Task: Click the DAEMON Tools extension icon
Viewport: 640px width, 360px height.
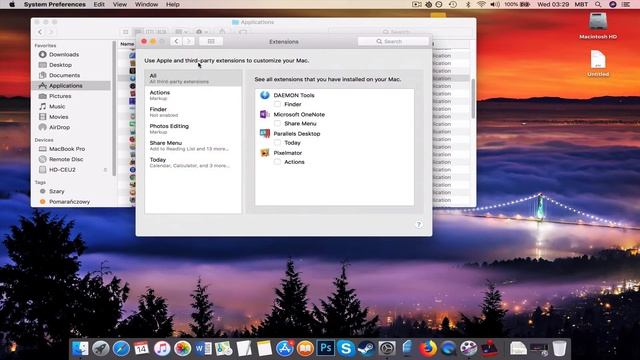Action: pyautogui.click(x=264, y=95)
